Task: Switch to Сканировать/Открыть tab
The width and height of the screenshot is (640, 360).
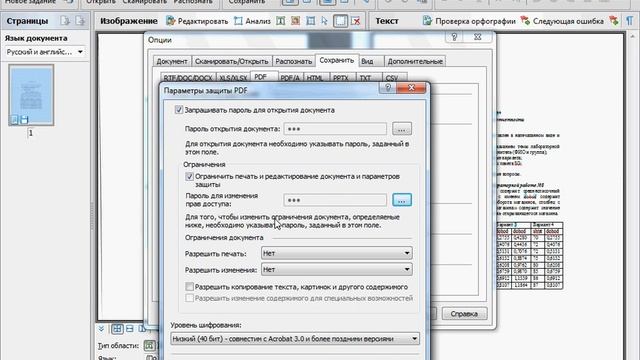Action: 231,61
